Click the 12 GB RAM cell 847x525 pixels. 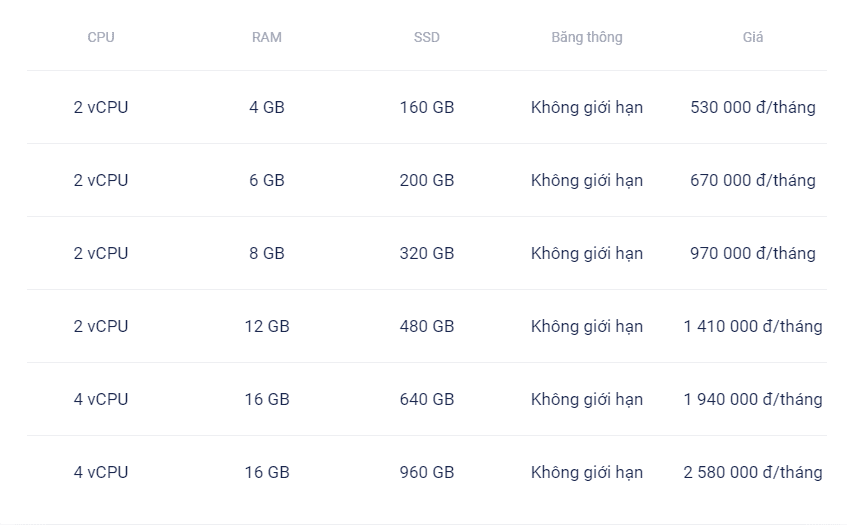click(267, 326)
